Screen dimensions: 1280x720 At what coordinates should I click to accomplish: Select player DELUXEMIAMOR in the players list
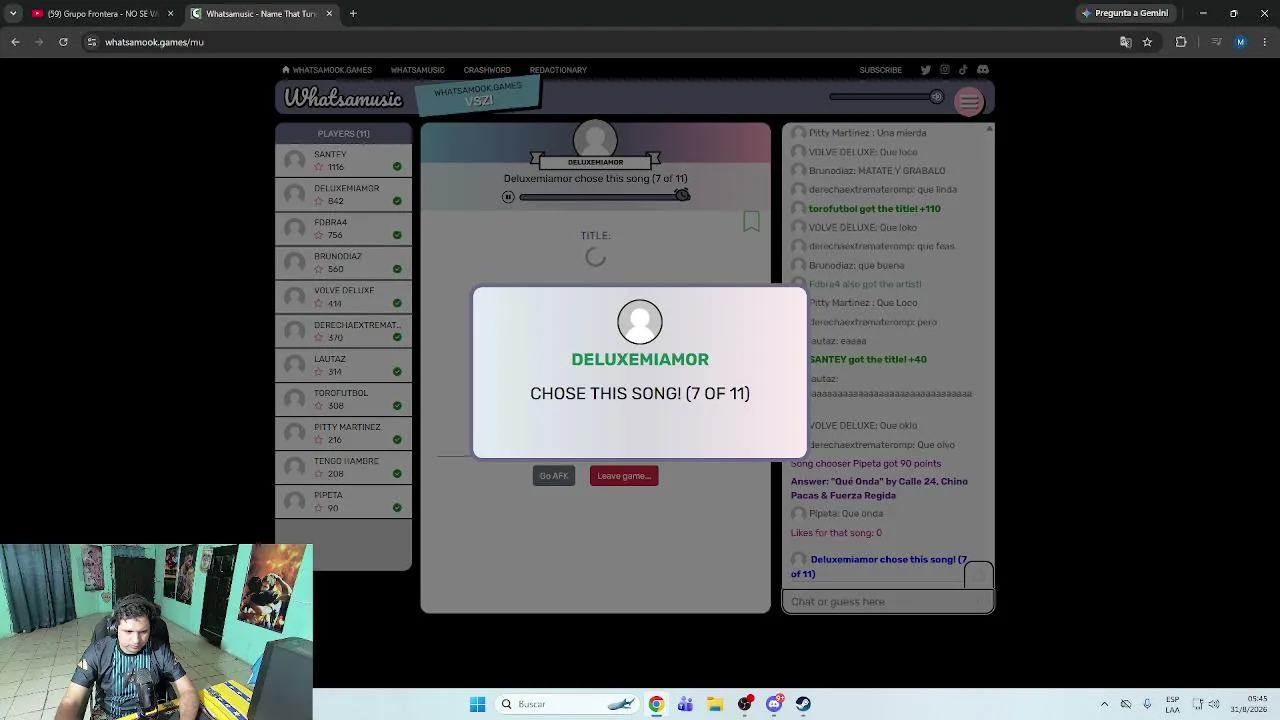click(343, 194)
